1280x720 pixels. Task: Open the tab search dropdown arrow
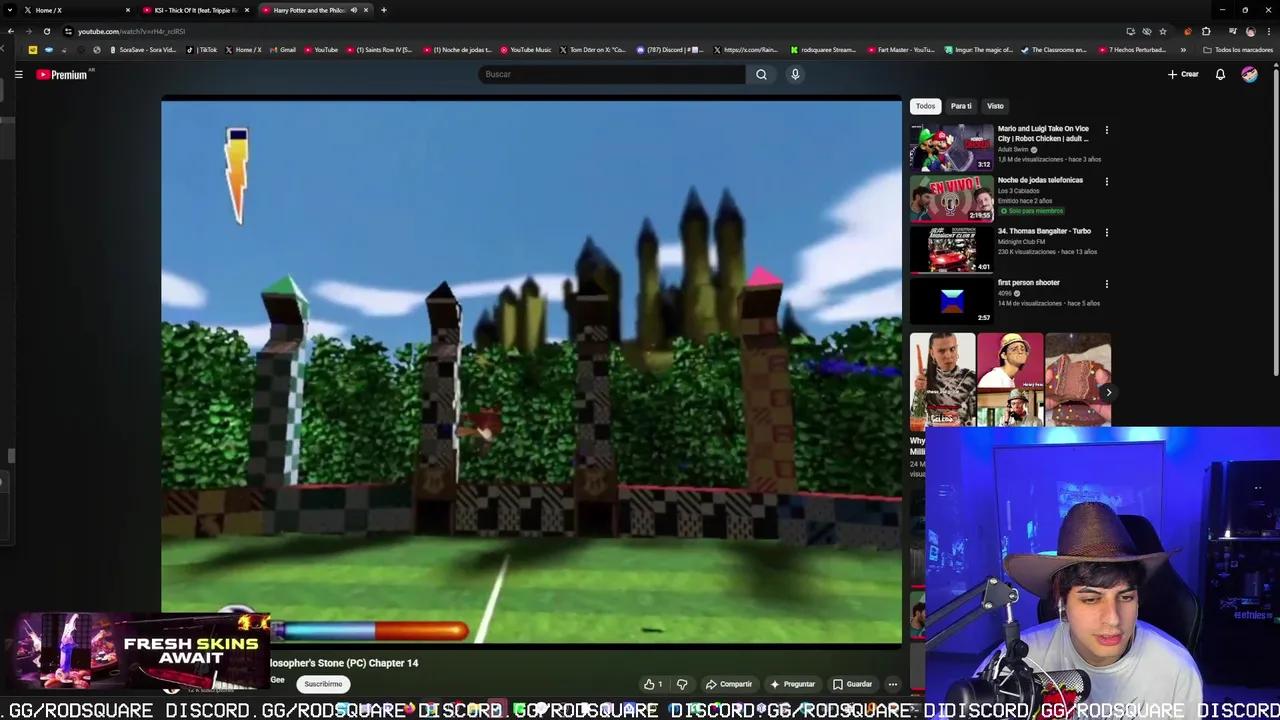click(x=8, y=10)
